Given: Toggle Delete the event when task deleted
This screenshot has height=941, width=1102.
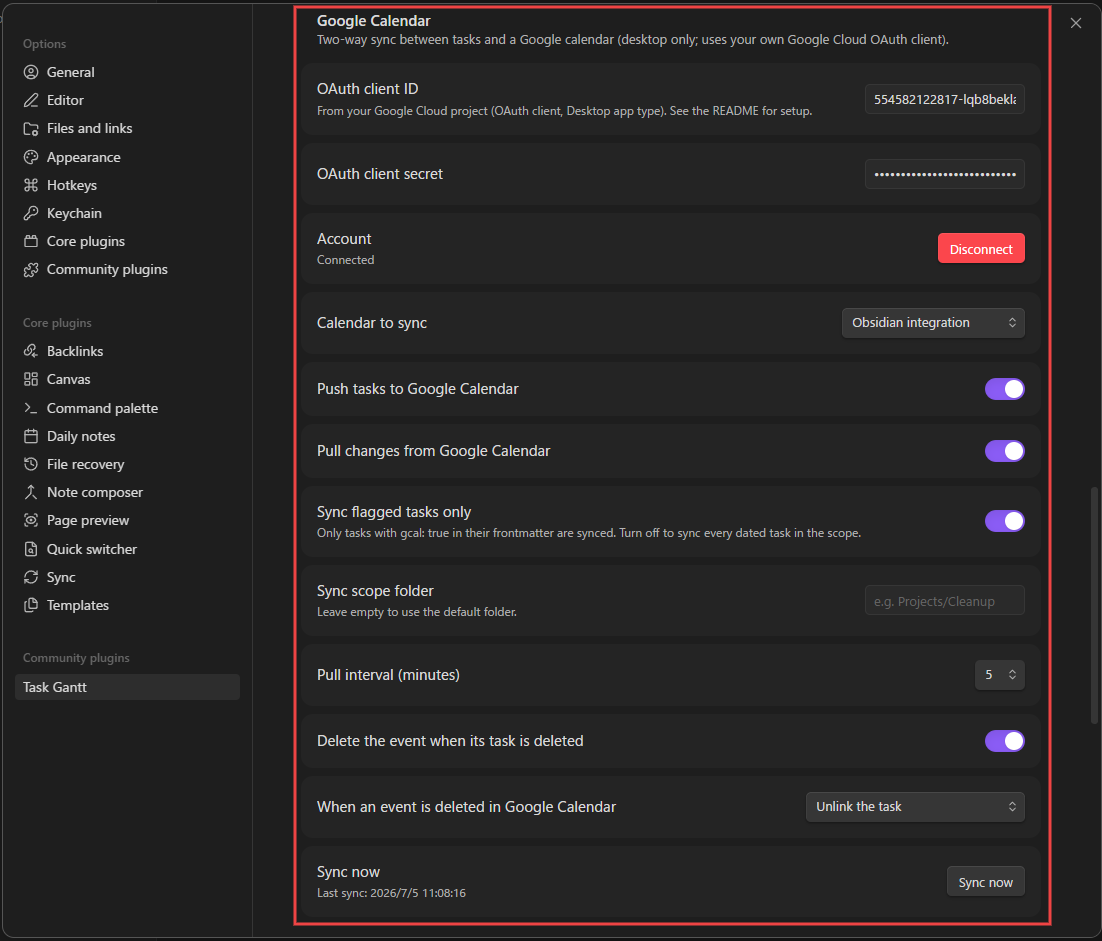Looking at the screenshot, I should (x=1004, y=741).
